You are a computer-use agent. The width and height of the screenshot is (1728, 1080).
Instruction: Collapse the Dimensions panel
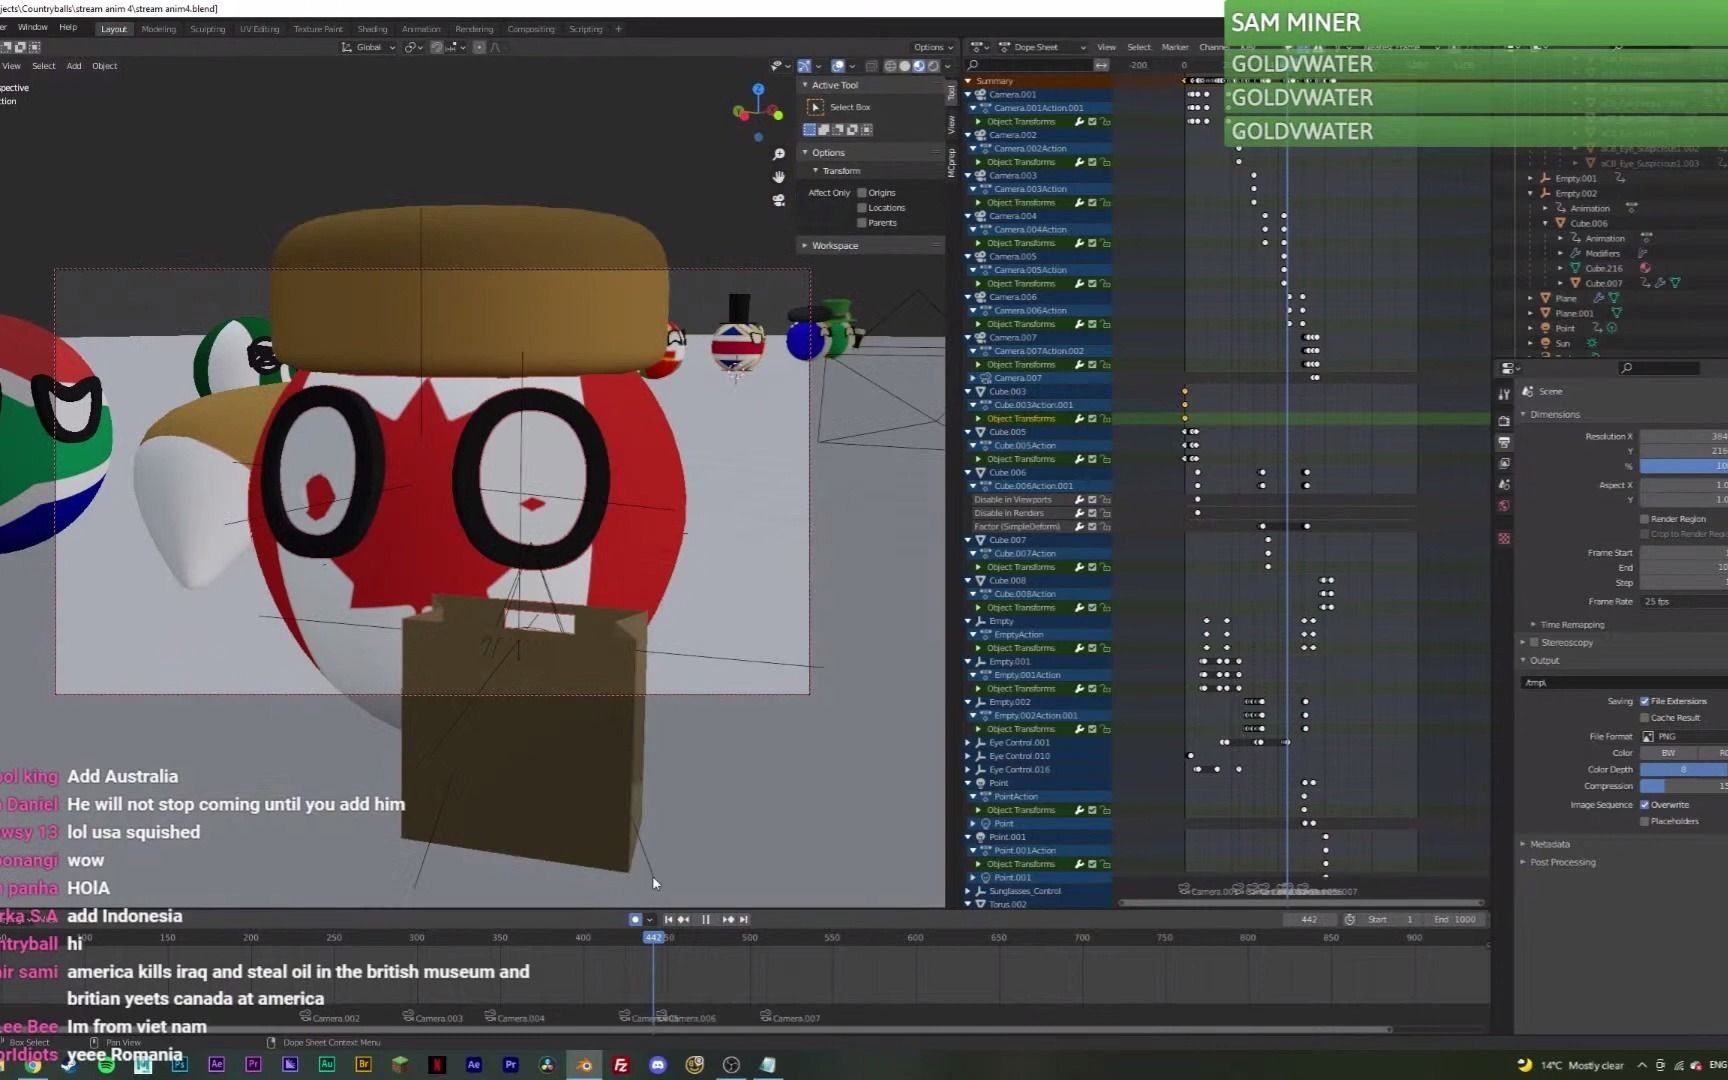tap(1523, 414)
